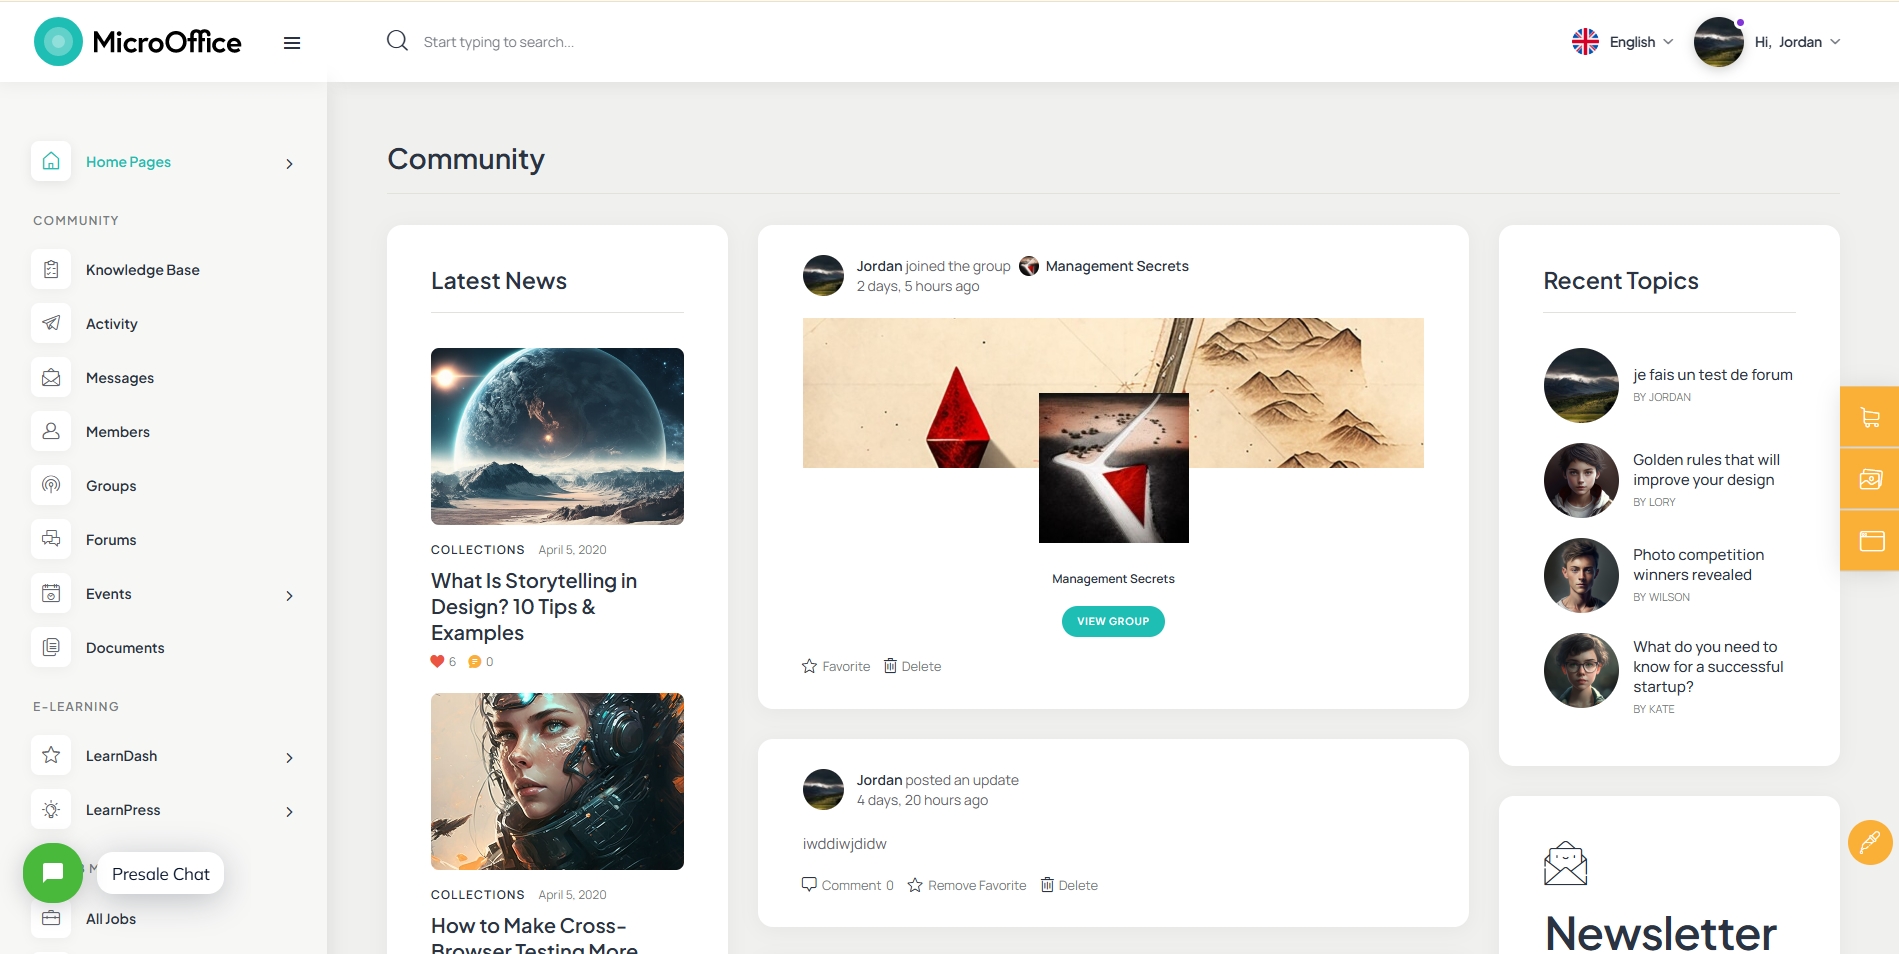Screen dimensions: 1899x954
Task: Select Documents in the sidebar
Action: click(x=125, y=648)
